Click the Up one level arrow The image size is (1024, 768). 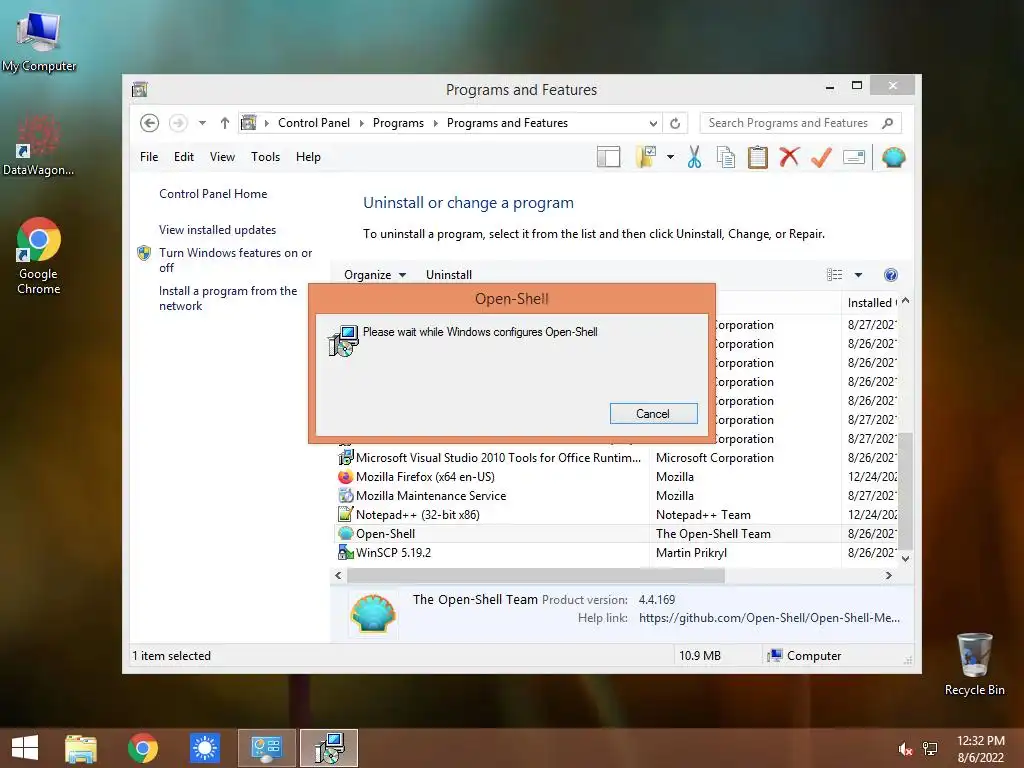pyautogui.click(x=225, y=123)
